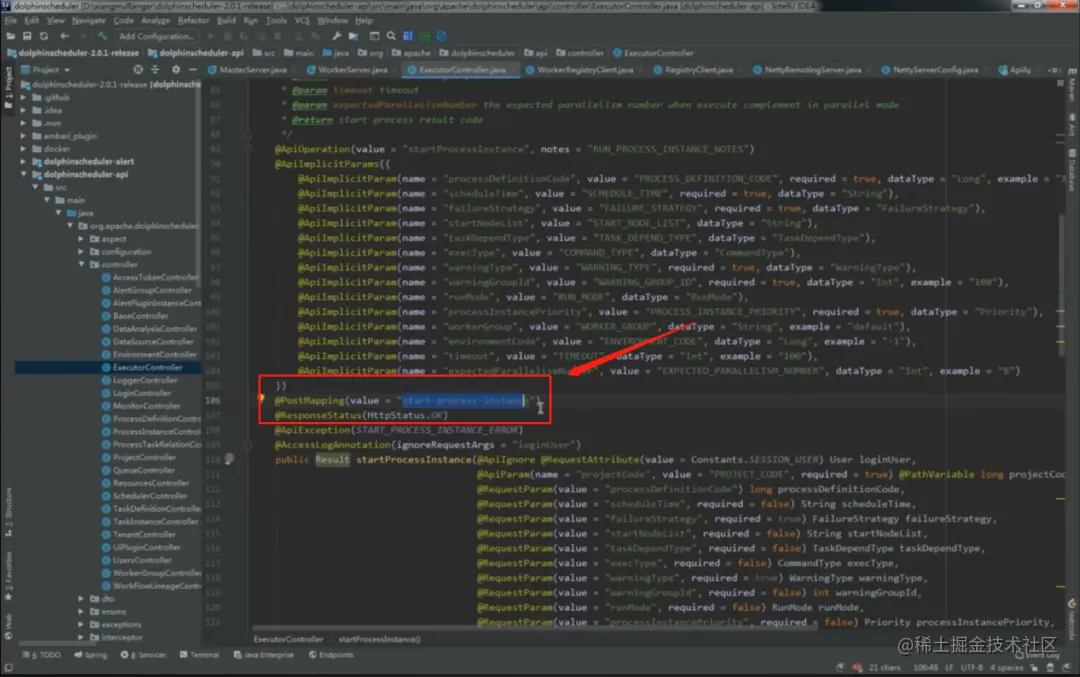Expand the dolphinscheduler-alert module

tap(23, 162)
